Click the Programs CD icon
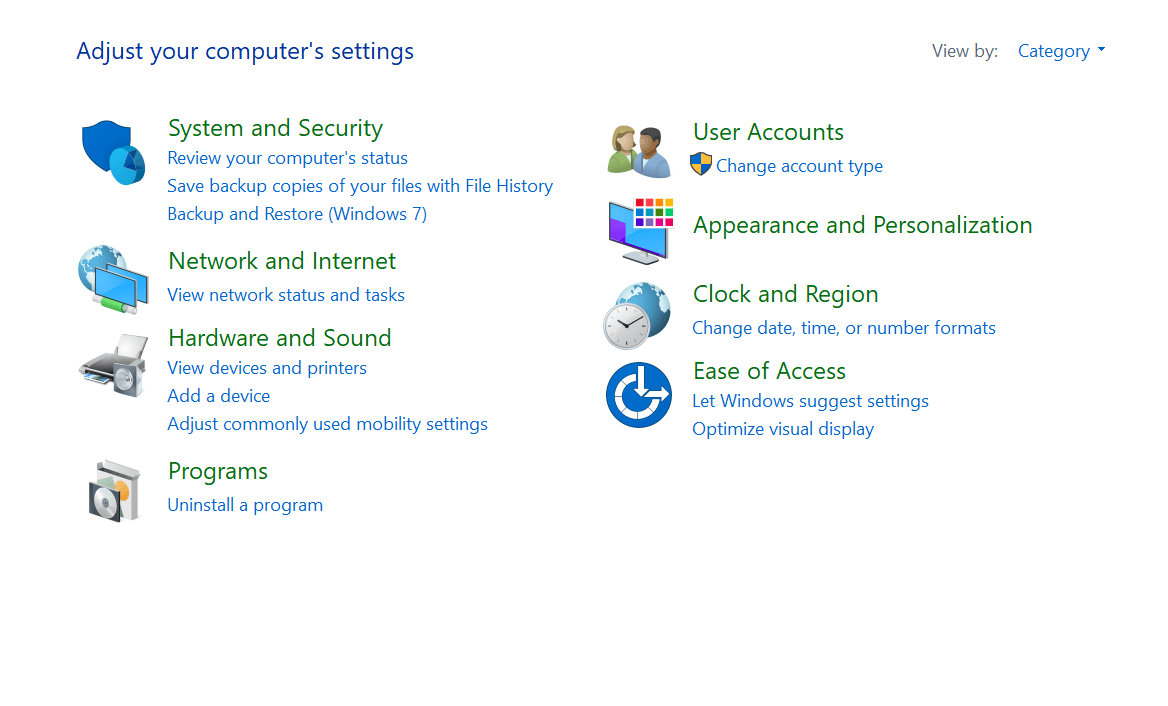This screenshot has height=706, width=1168. pyautogui.click(x=113, y=490)
